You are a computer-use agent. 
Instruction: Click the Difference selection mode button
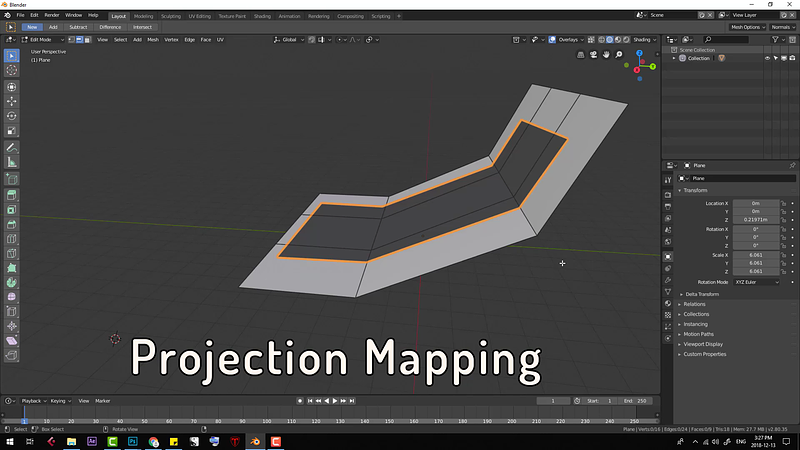(110, 27)
